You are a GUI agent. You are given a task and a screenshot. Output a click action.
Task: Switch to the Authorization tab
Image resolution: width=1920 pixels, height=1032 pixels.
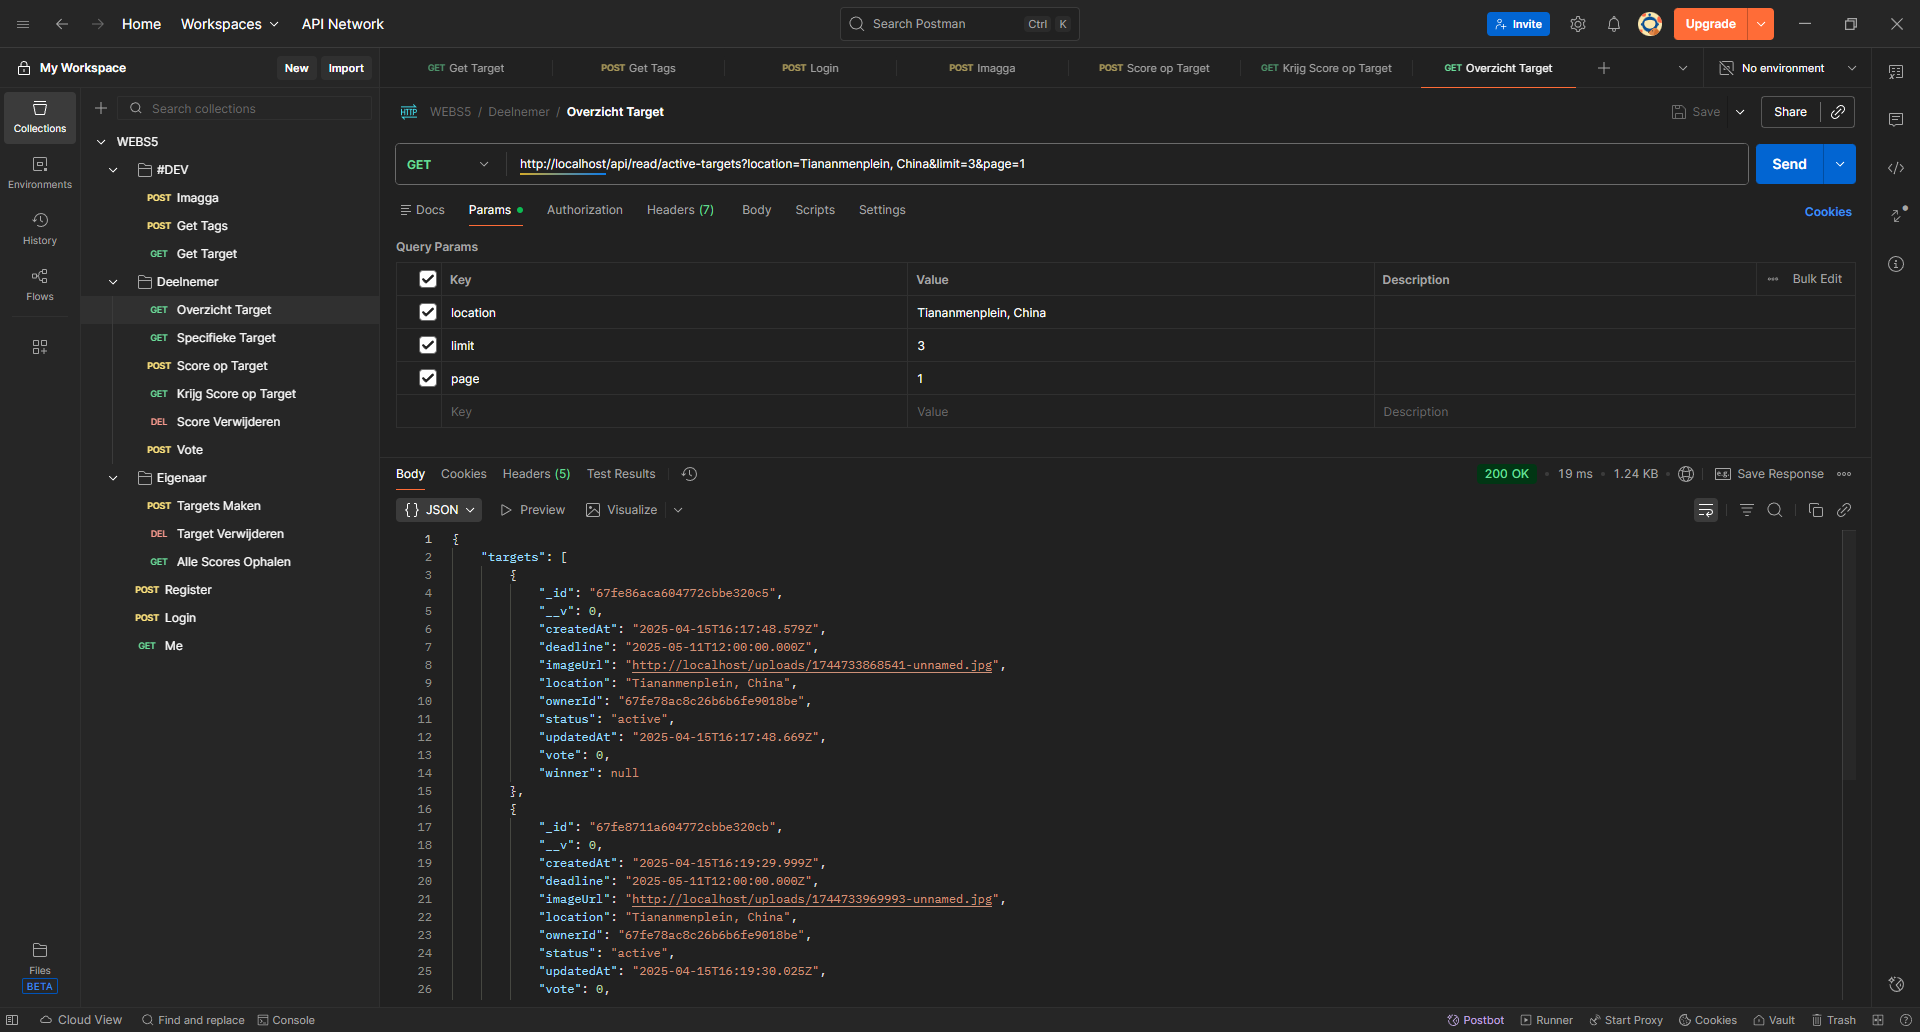pyautogui.click(x=584, y=210)
